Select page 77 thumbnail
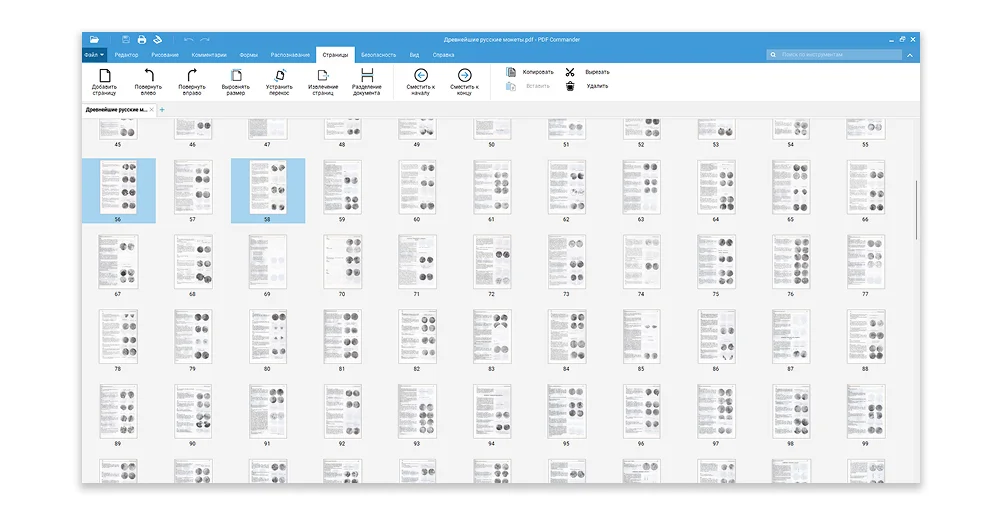The width and height of the screenshot is (1000, 516). [865, 262]
